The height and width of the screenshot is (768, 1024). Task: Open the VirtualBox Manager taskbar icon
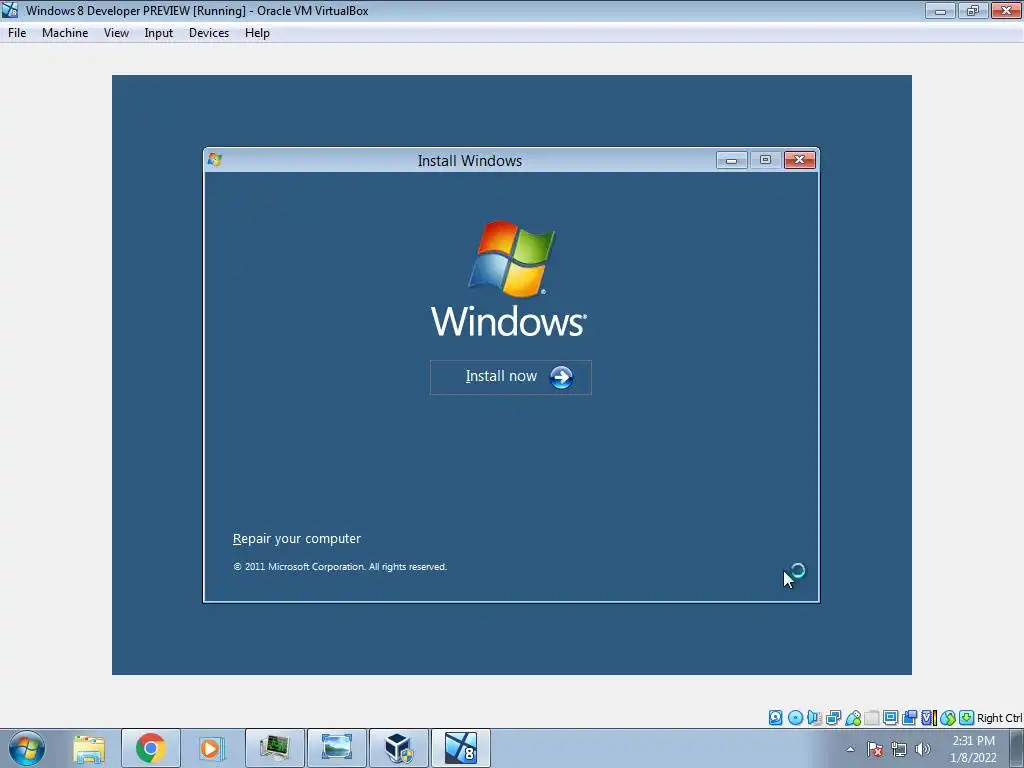(398, 748)
